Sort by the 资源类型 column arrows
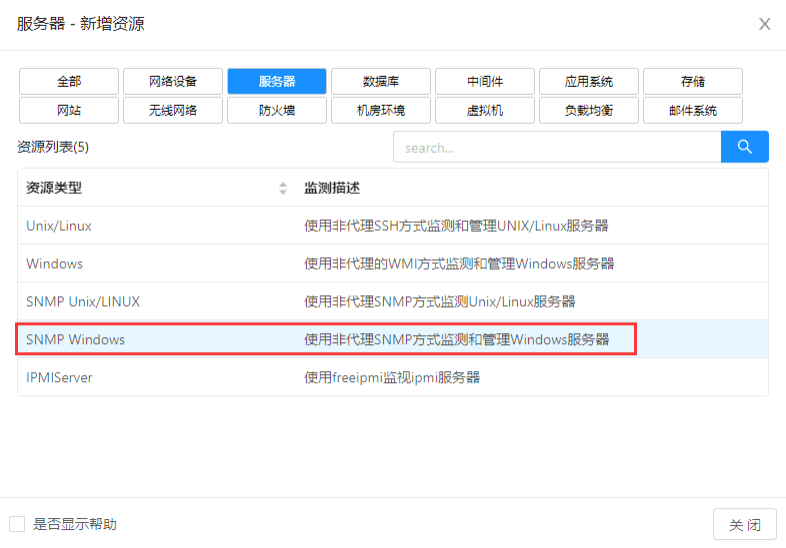Viewport: 786px width, 548px height. [283, 188]
